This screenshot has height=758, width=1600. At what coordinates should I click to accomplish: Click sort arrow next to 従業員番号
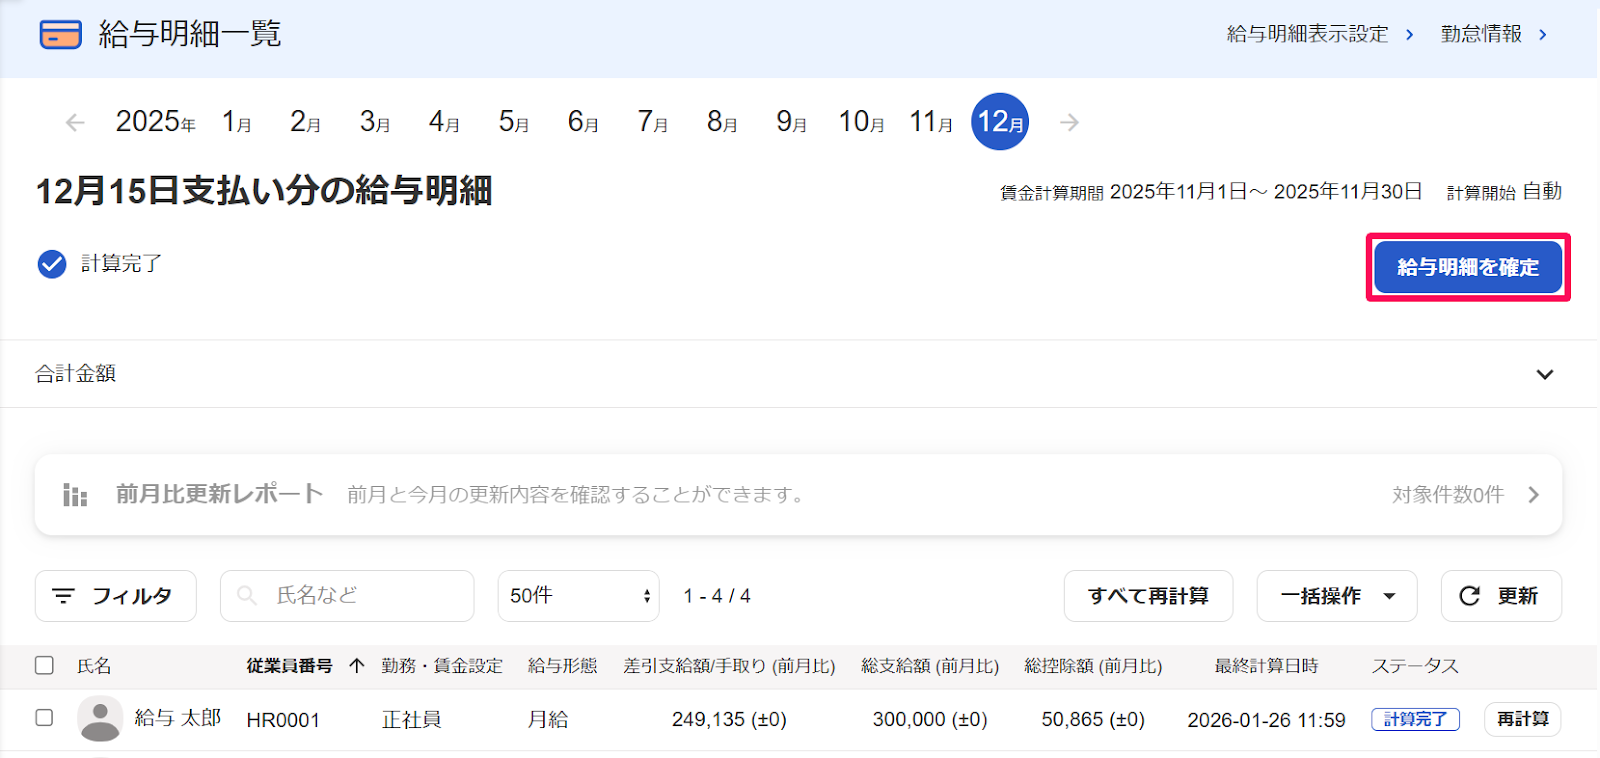[x=357, y=666]
